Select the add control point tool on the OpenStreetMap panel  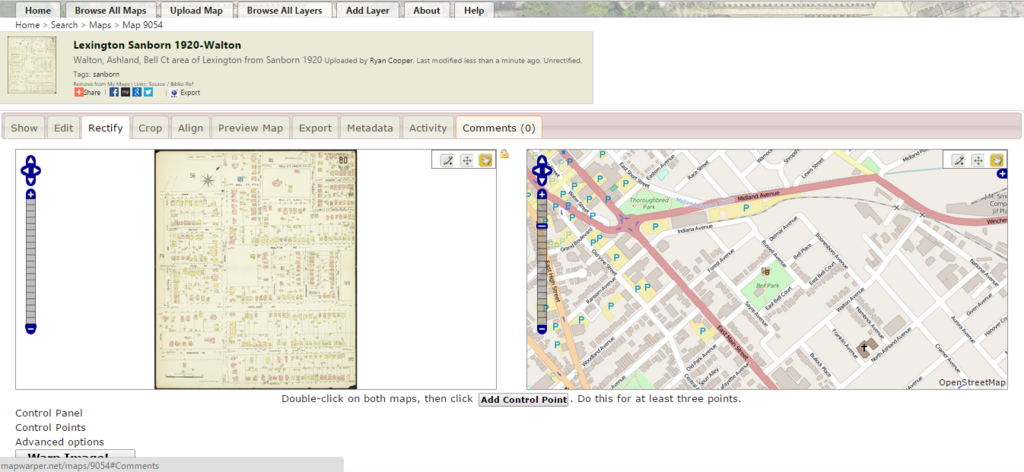[958, 160]
